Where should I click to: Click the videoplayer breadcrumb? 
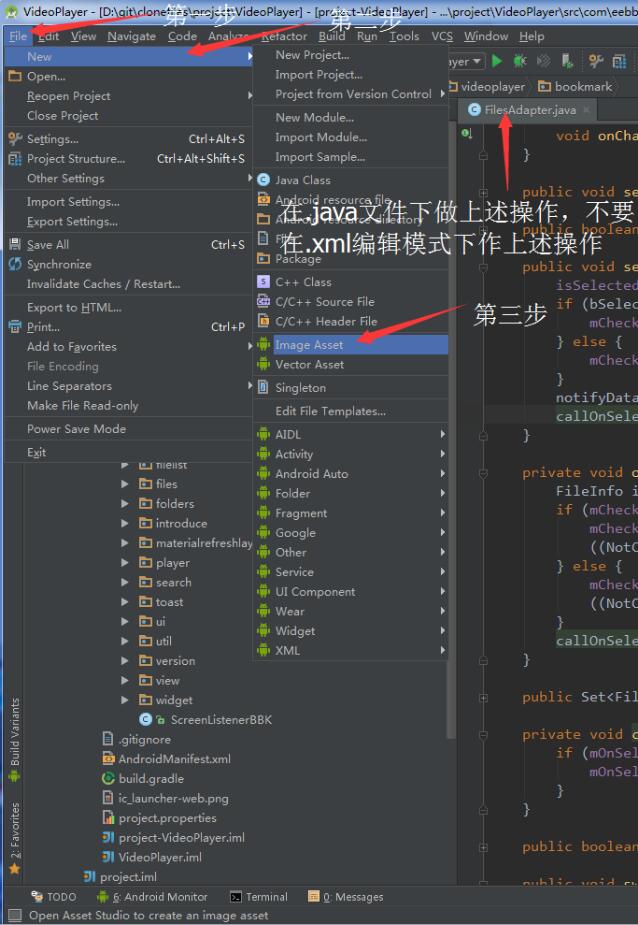click(x=486, y=87)
